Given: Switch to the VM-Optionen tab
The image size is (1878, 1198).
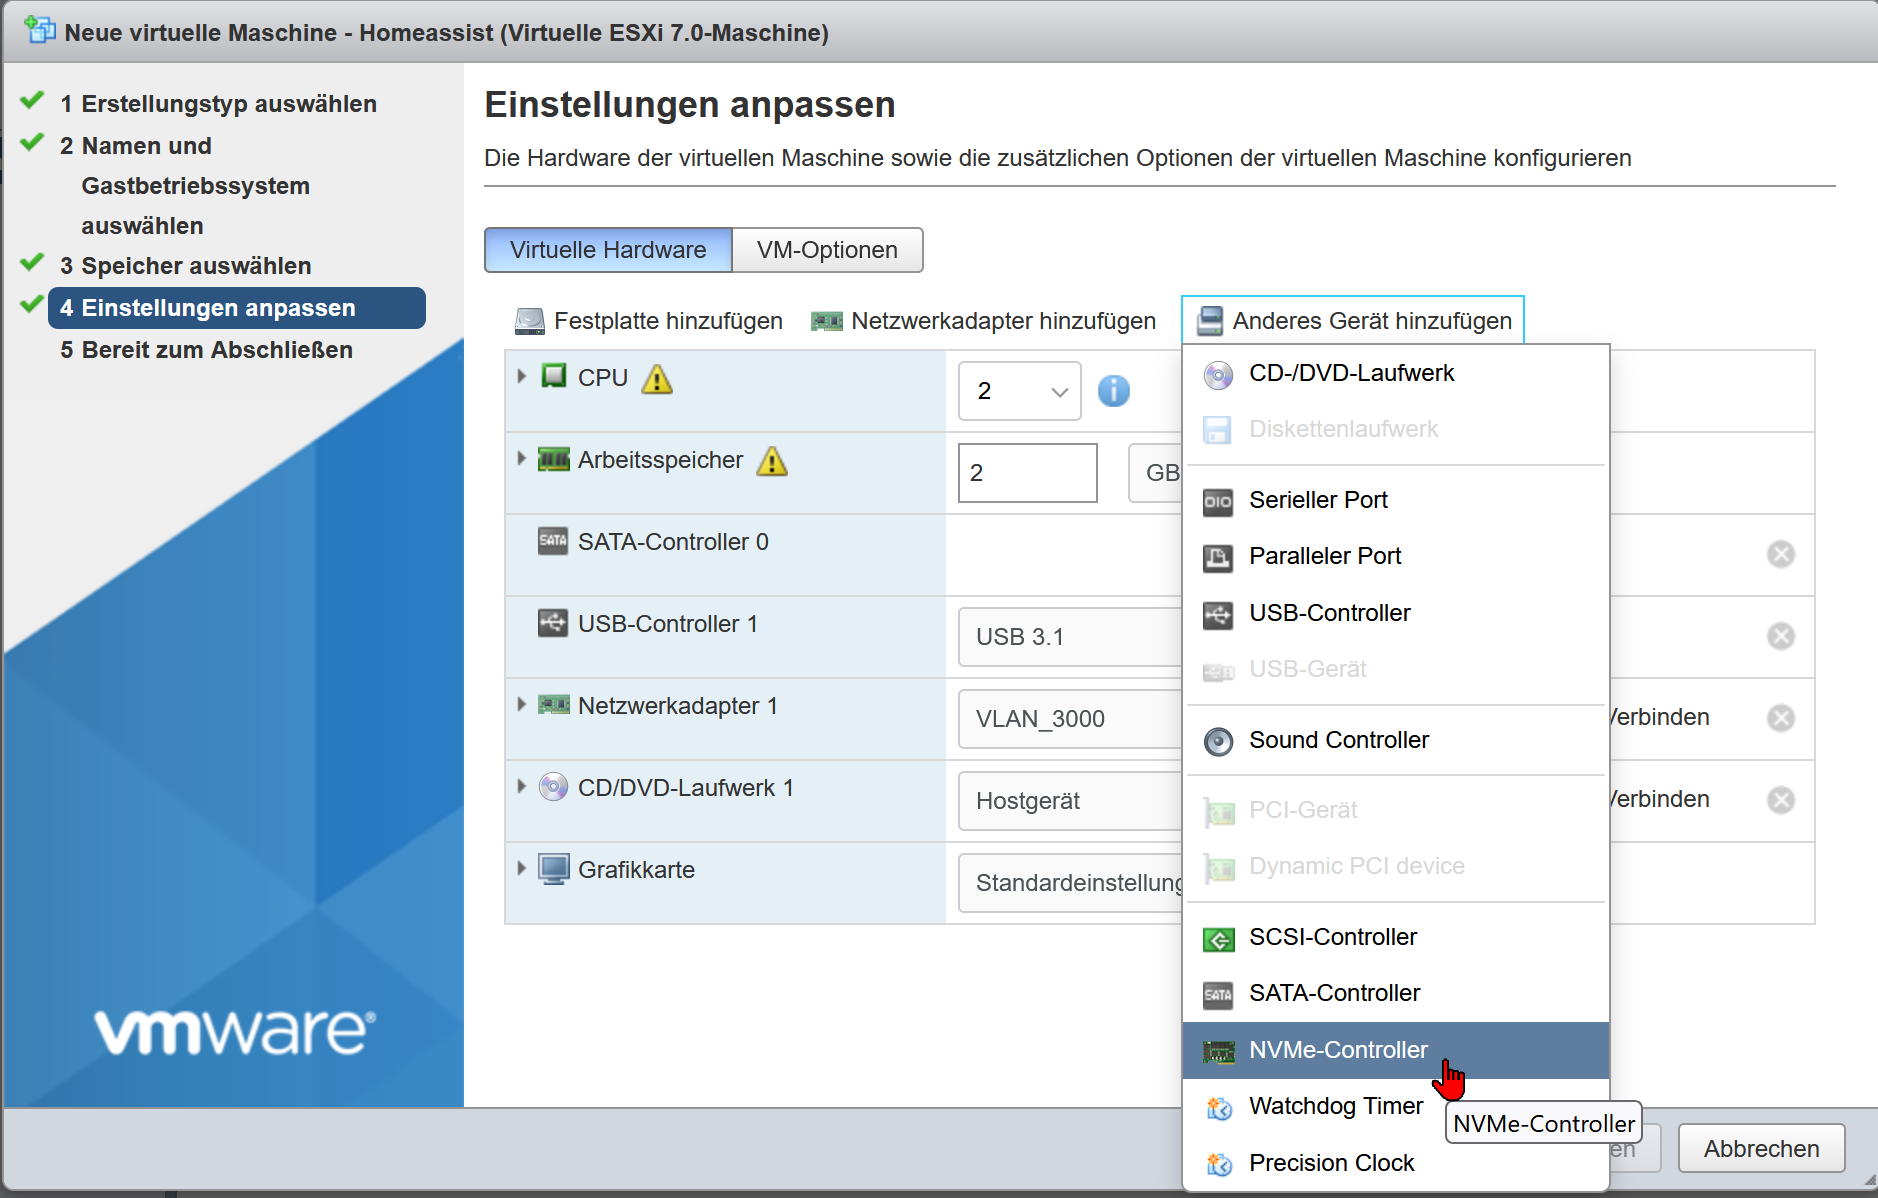Looking at the screenshot, I should point(827,250).
